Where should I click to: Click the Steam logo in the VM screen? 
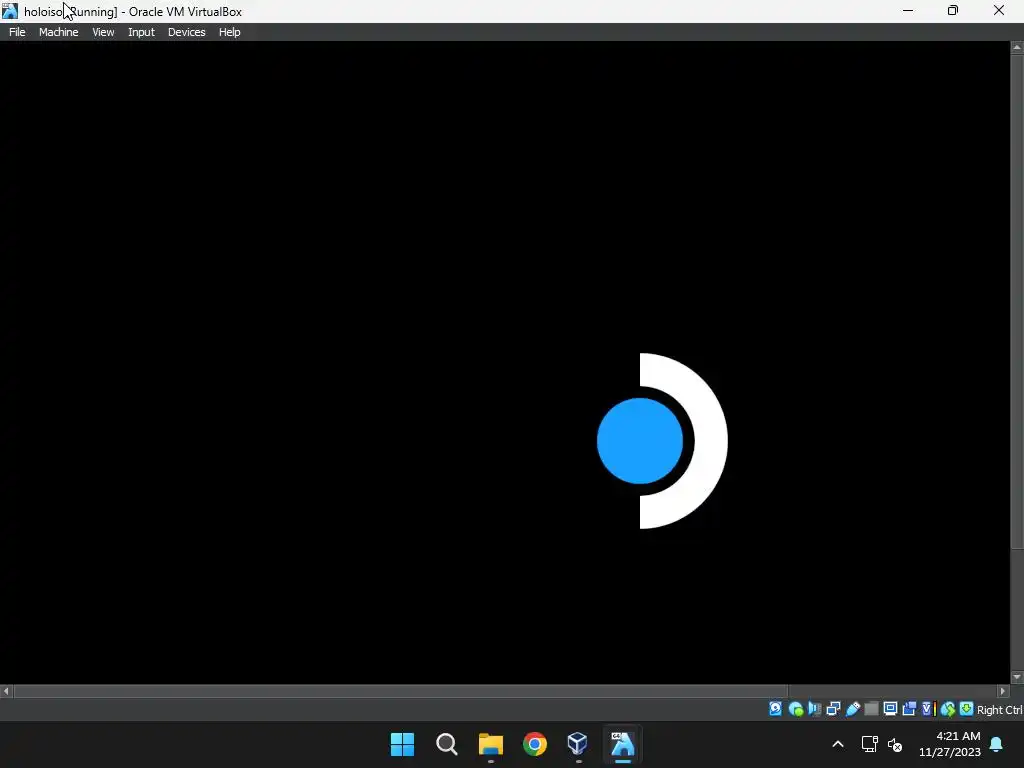click(662, 441)
